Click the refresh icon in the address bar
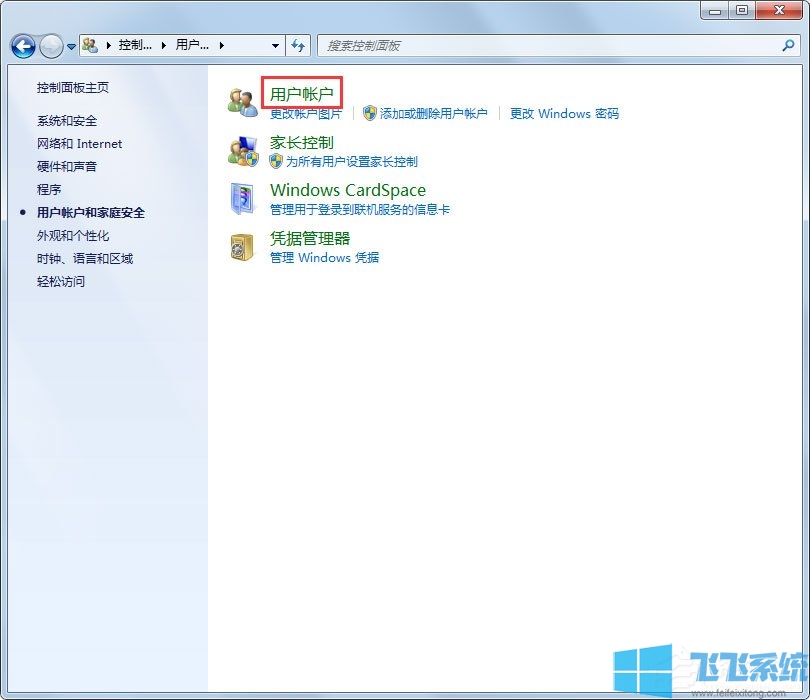 pos(299,46)
